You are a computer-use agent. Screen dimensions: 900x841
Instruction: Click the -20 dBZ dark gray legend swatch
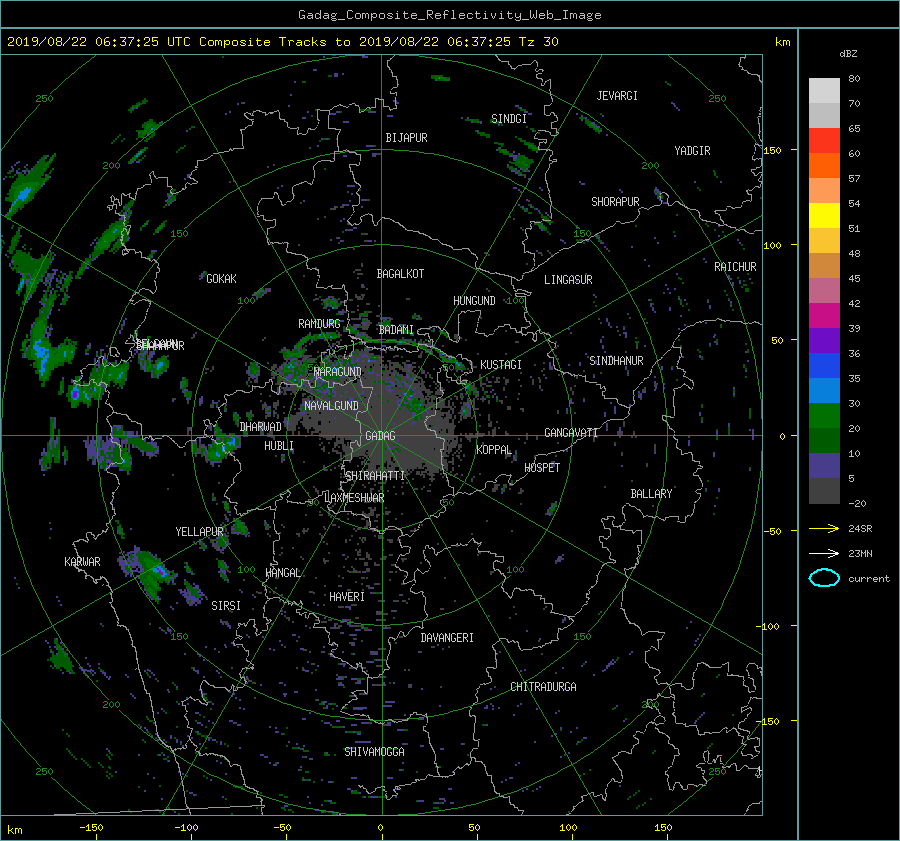pyautogui.click(x=824, y=491)
